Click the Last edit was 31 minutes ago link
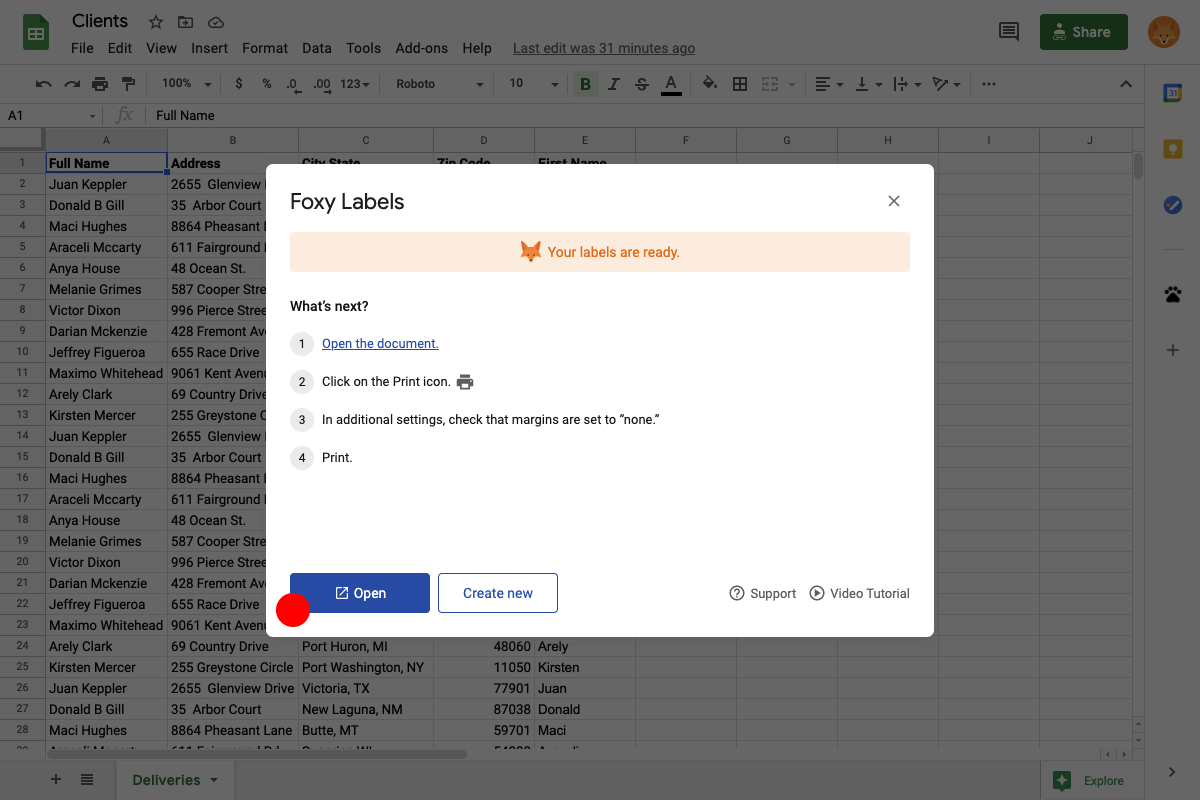 [604, 48]
